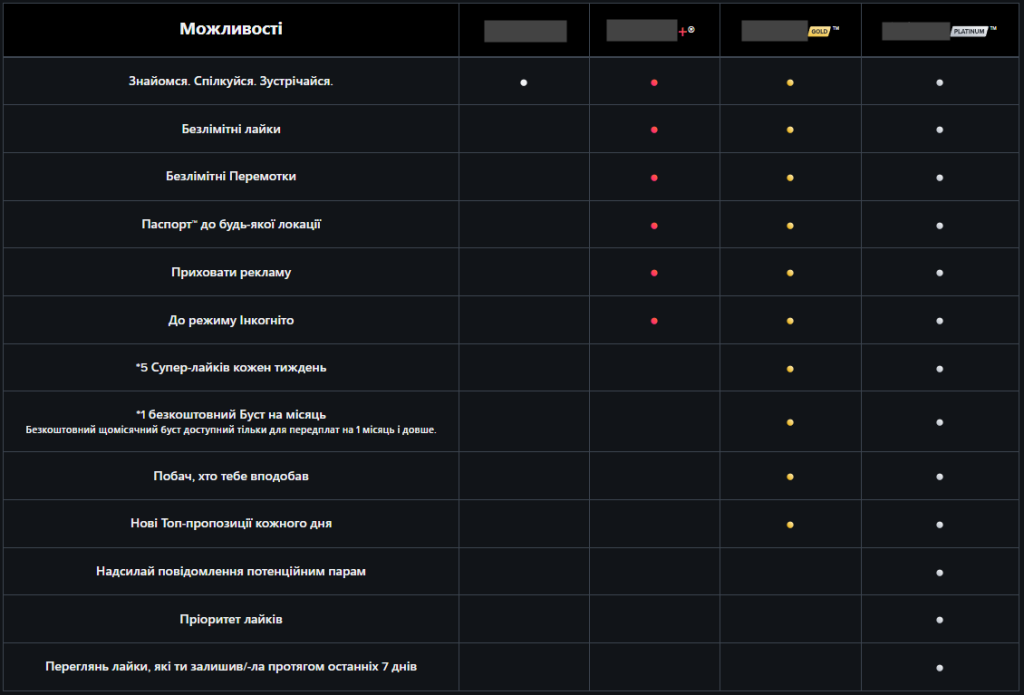Click the free monthly Boost footnote text
1024x695 pixels.
click(231, 430)
